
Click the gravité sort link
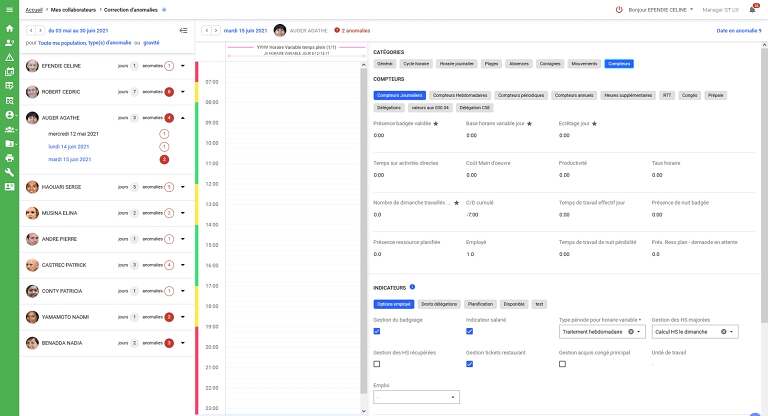[151, 43]
